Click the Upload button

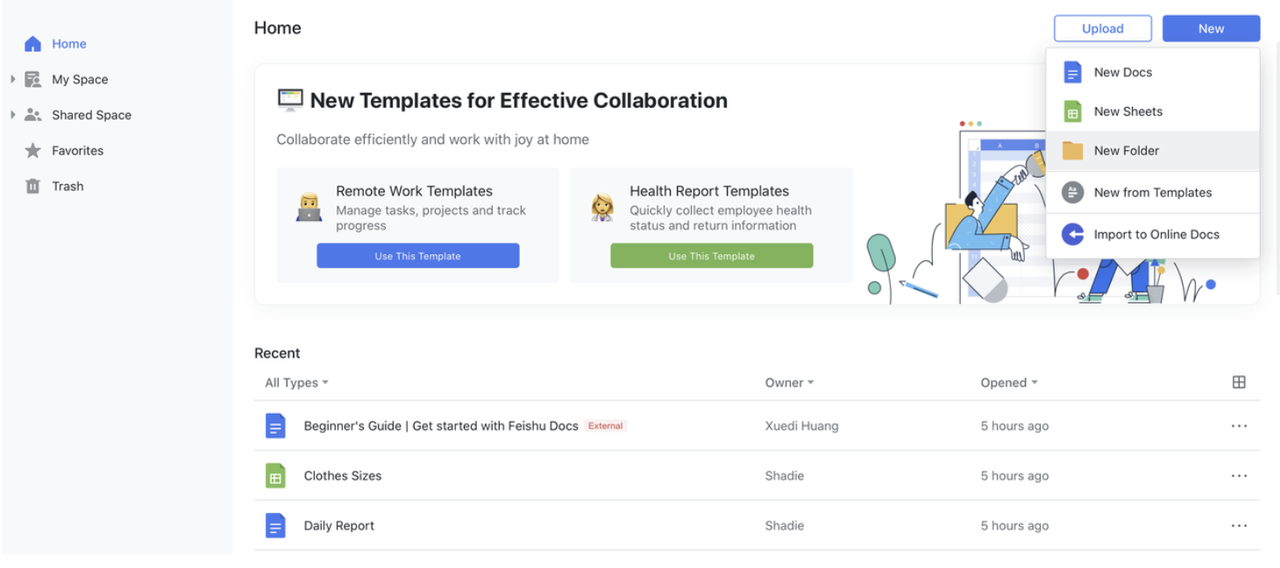pos(1102,29)
